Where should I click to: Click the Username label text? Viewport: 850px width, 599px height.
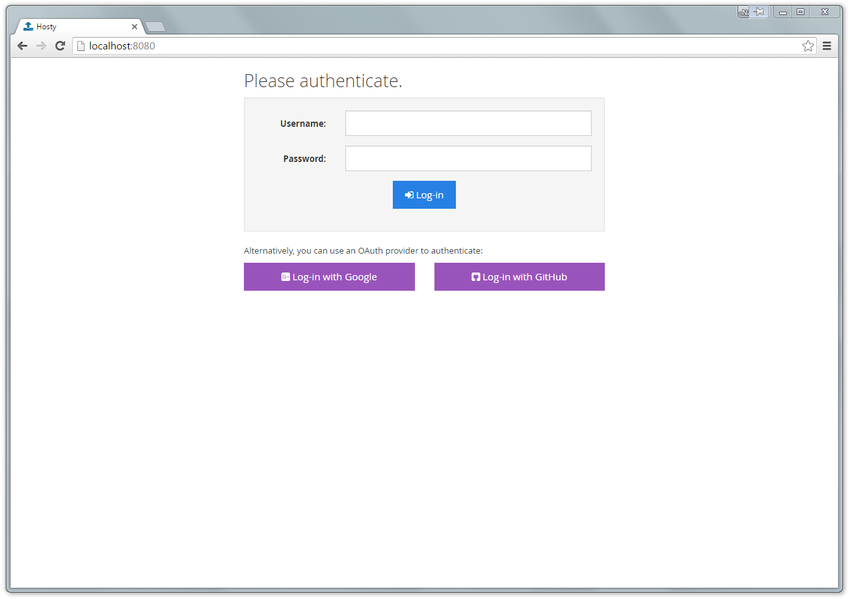[x=303, y=124]
